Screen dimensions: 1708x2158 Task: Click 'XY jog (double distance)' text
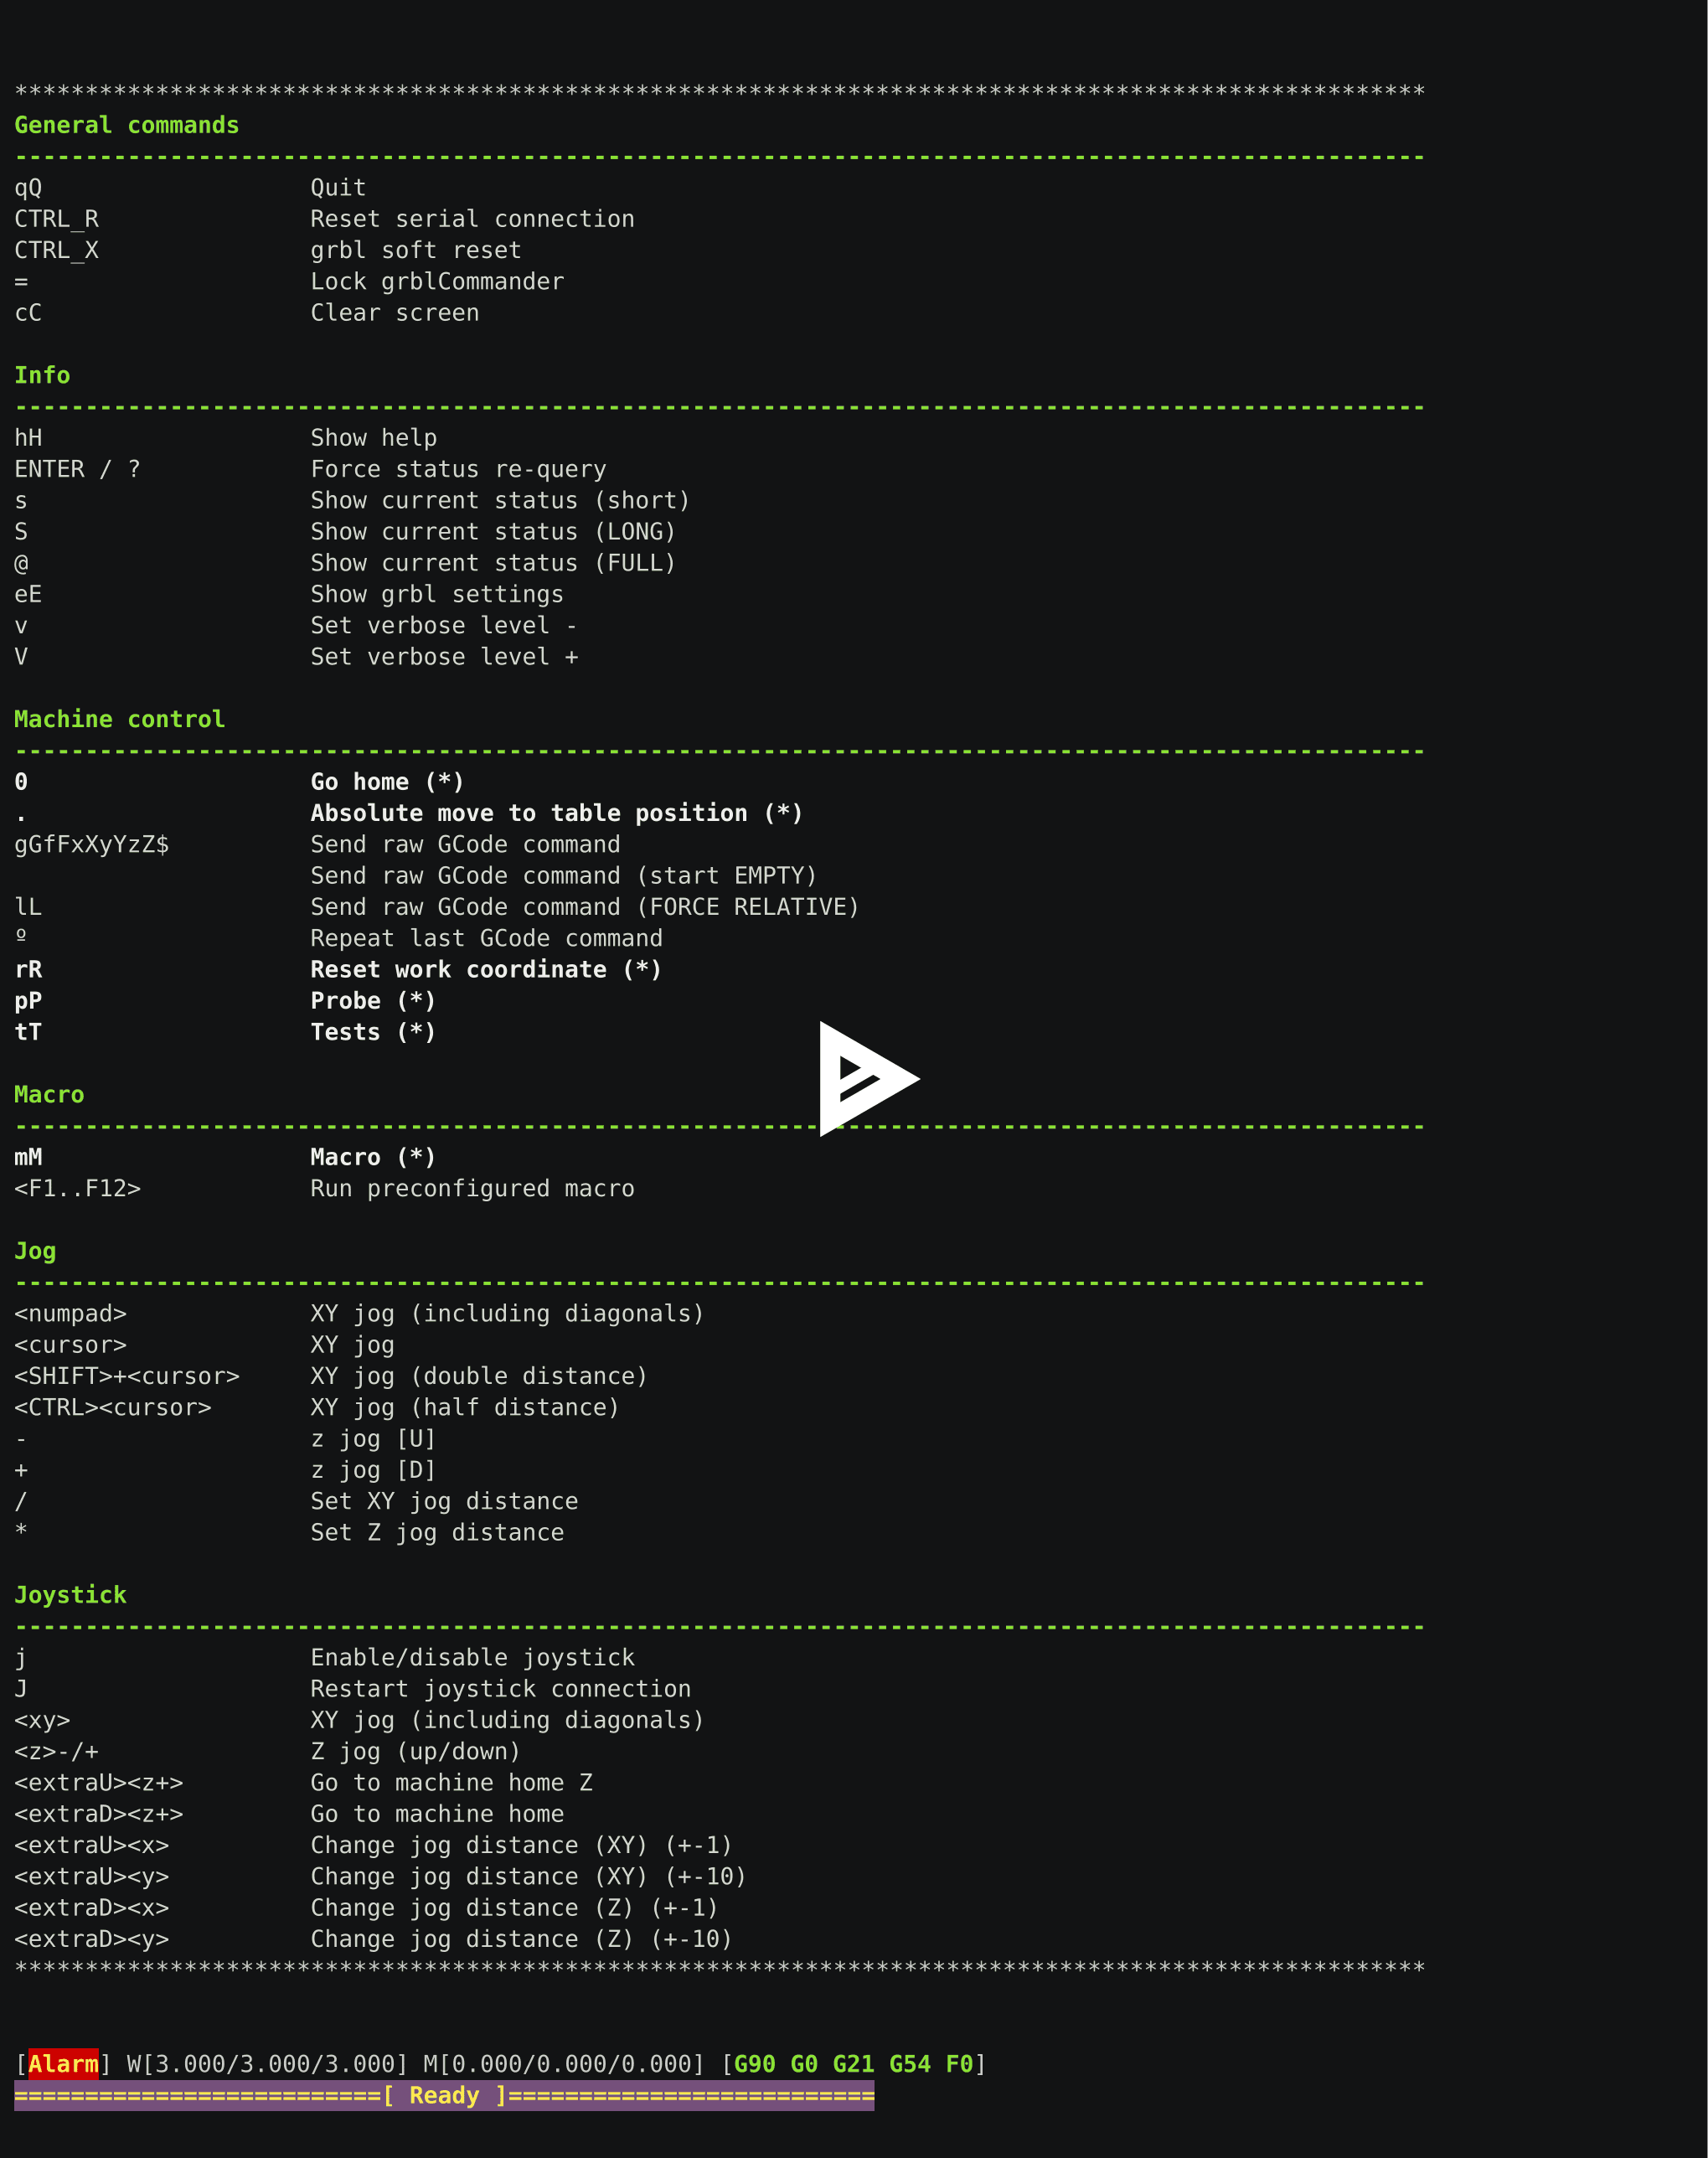(479, 1376)
